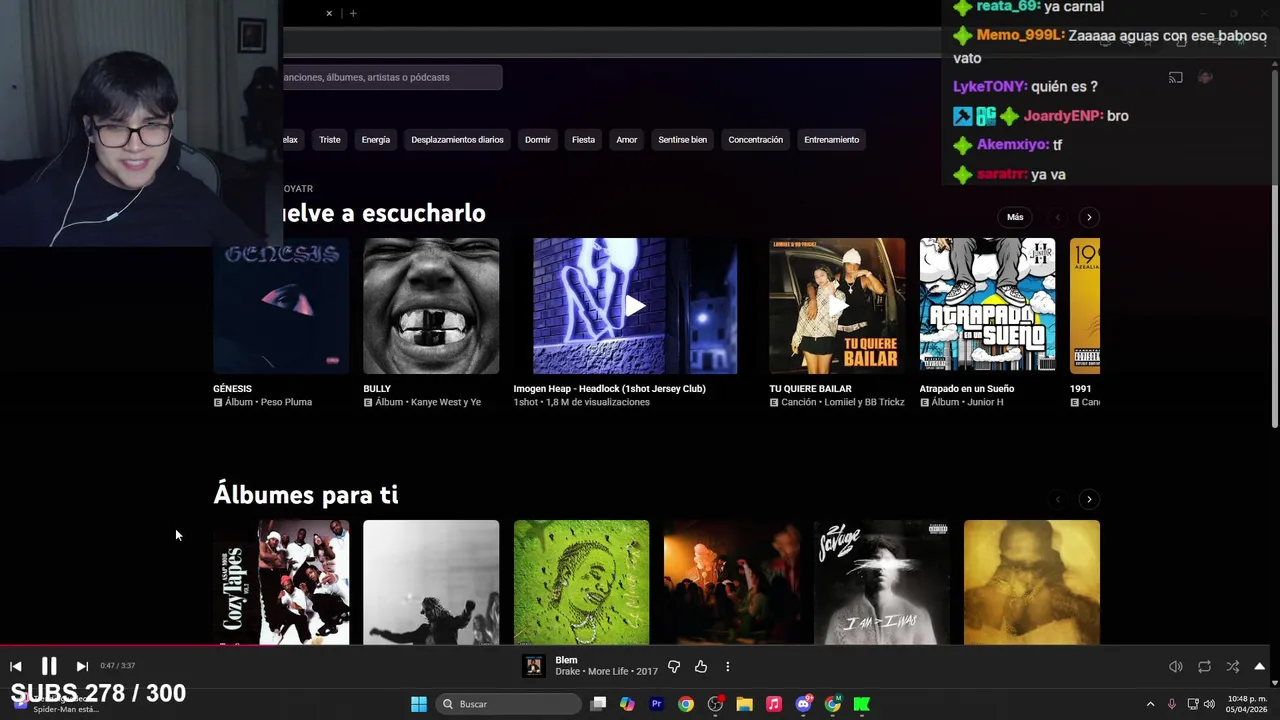Image resolution: width=1280 pixels, height=720 pixels.
Task: Select the Triste mood chip
Action: 330,140
